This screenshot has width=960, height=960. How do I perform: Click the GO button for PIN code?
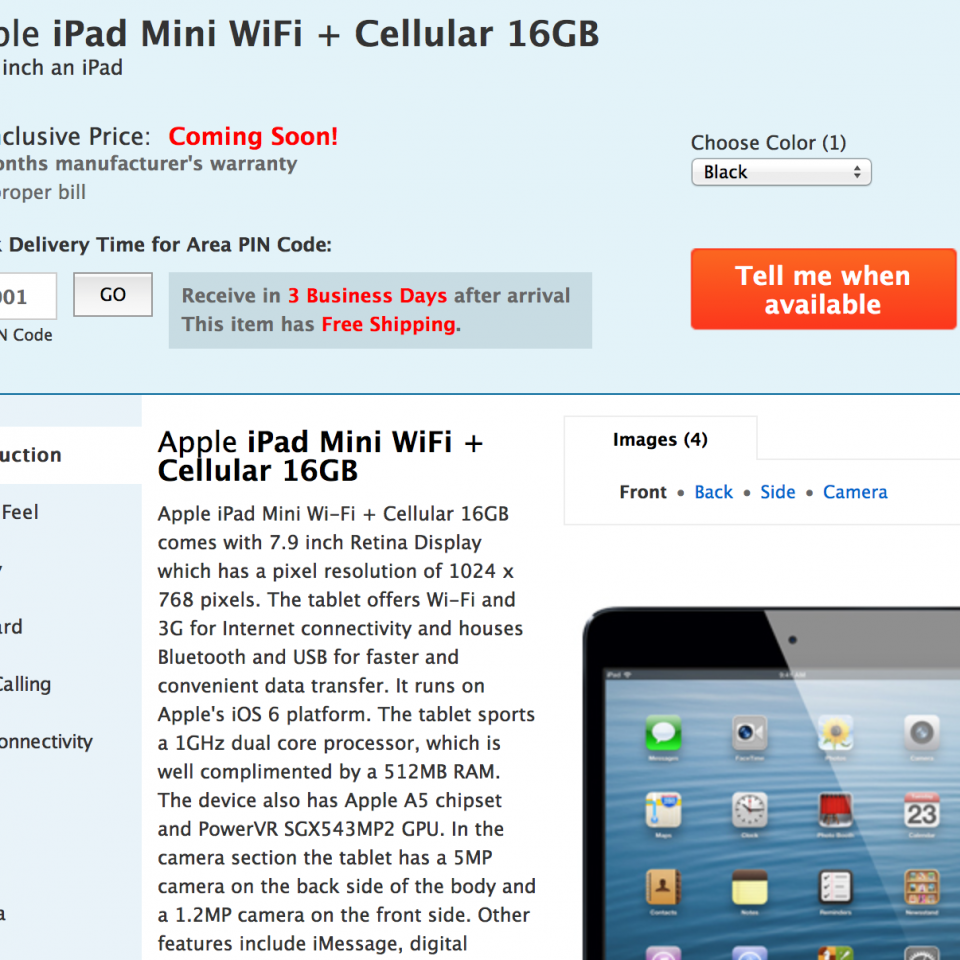[x=113, y=294]
